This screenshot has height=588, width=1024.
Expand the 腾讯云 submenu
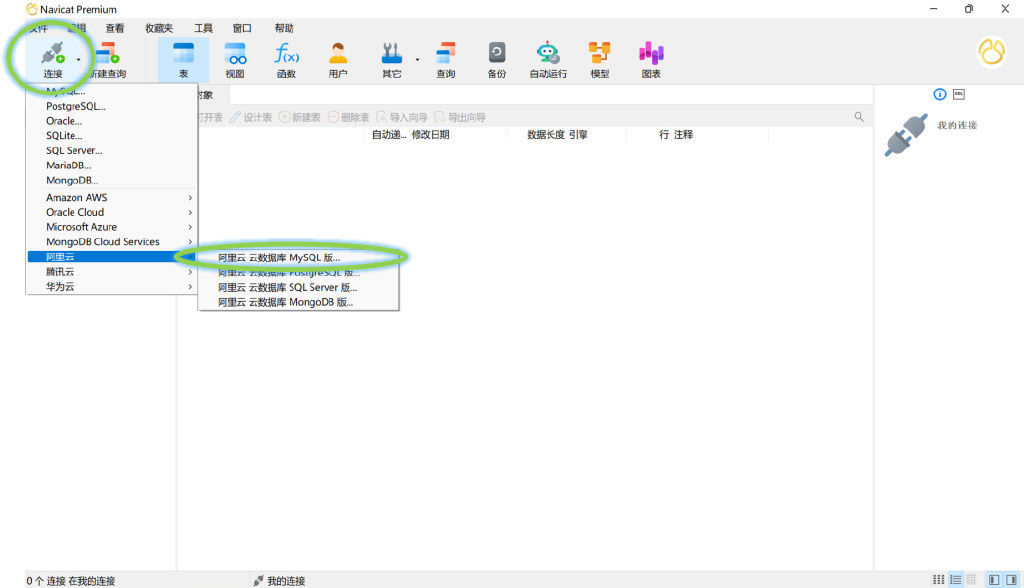pyautogui.click(x=112, y=272)
